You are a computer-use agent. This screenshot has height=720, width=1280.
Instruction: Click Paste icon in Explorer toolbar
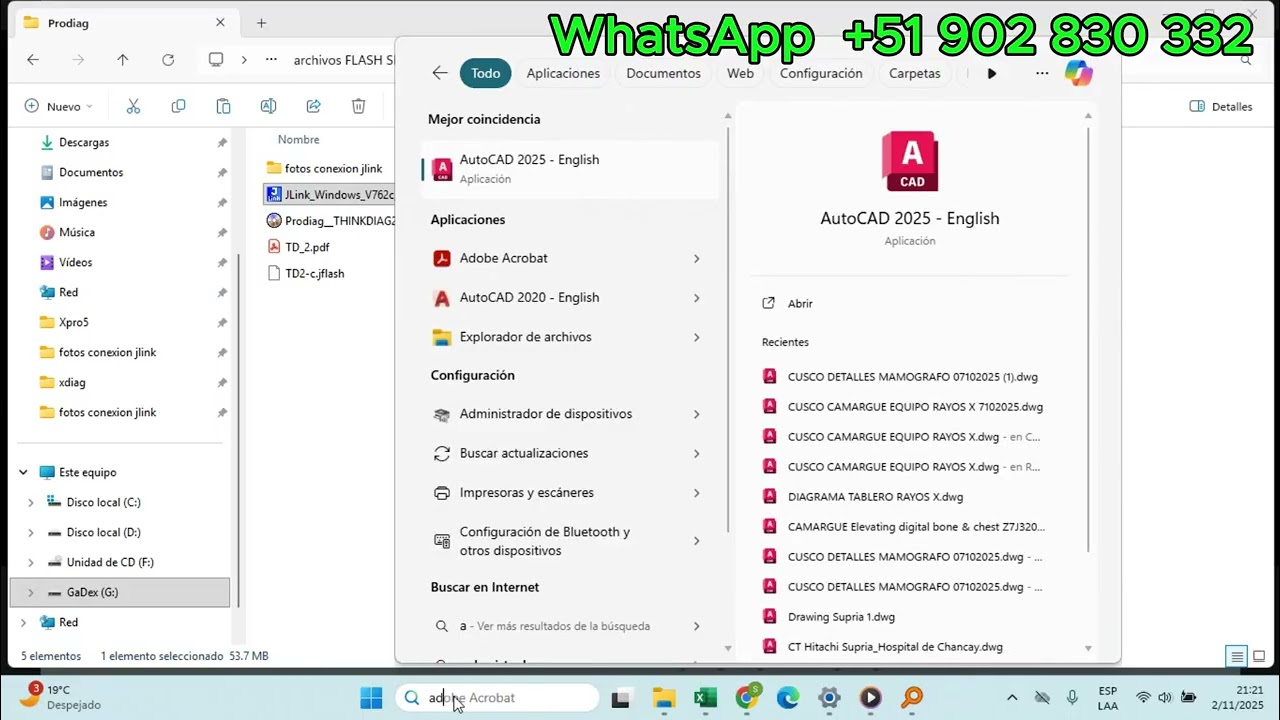(x=223, y=106)
